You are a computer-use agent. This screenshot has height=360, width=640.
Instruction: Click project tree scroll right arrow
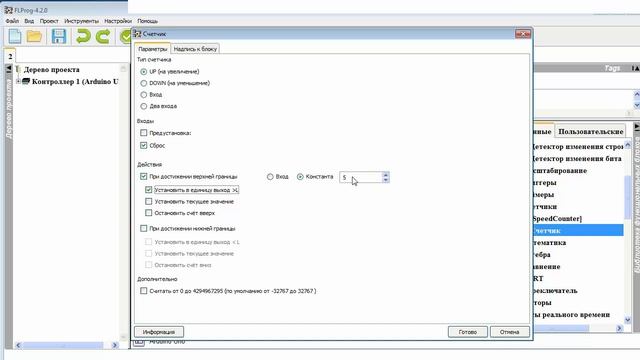click(114, 345)
